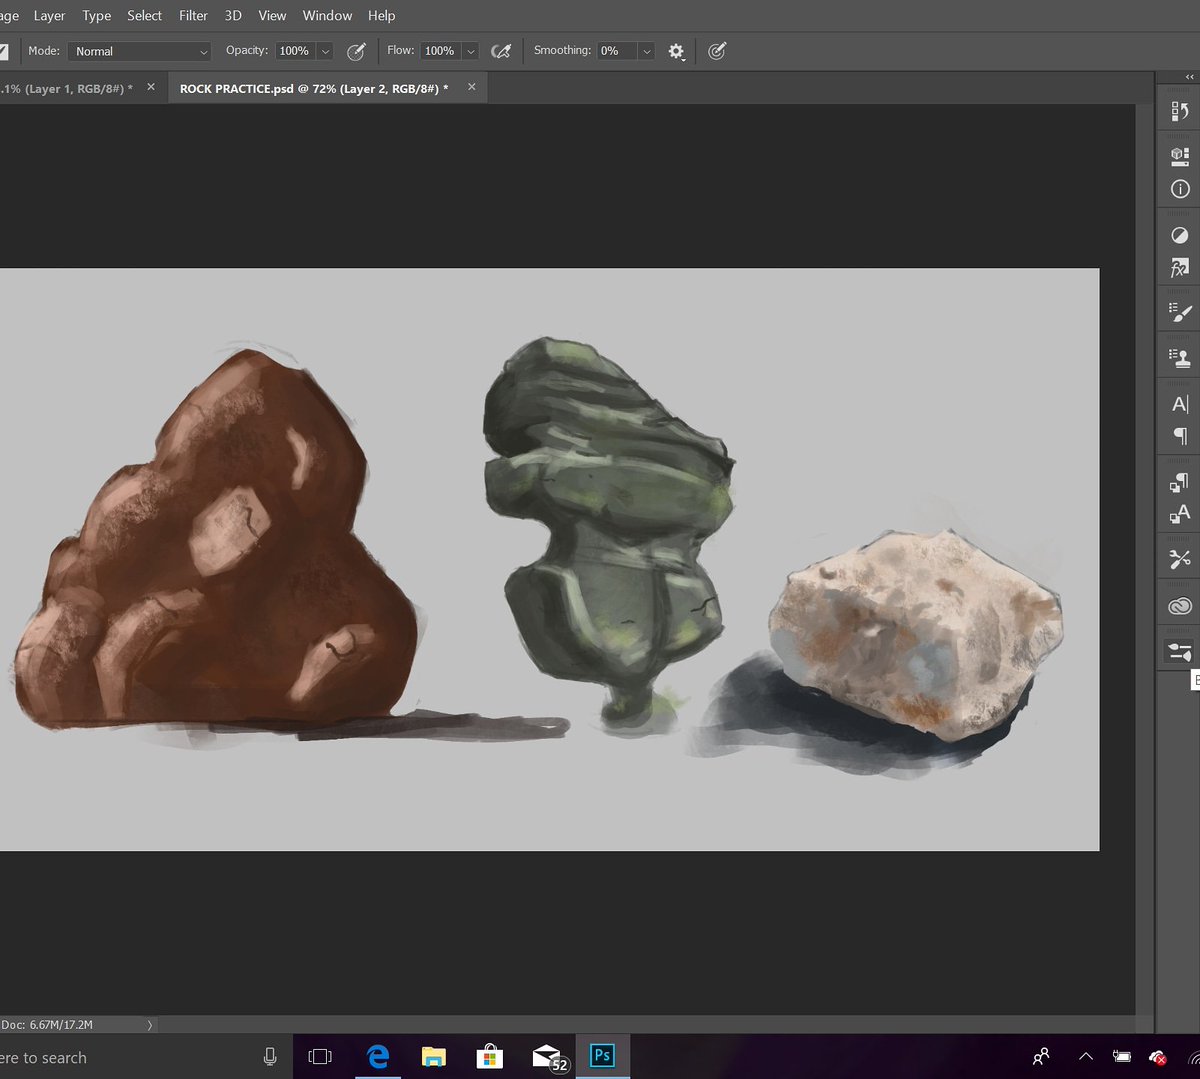Toggle pressure control for Opacity

tap(356, 52)
